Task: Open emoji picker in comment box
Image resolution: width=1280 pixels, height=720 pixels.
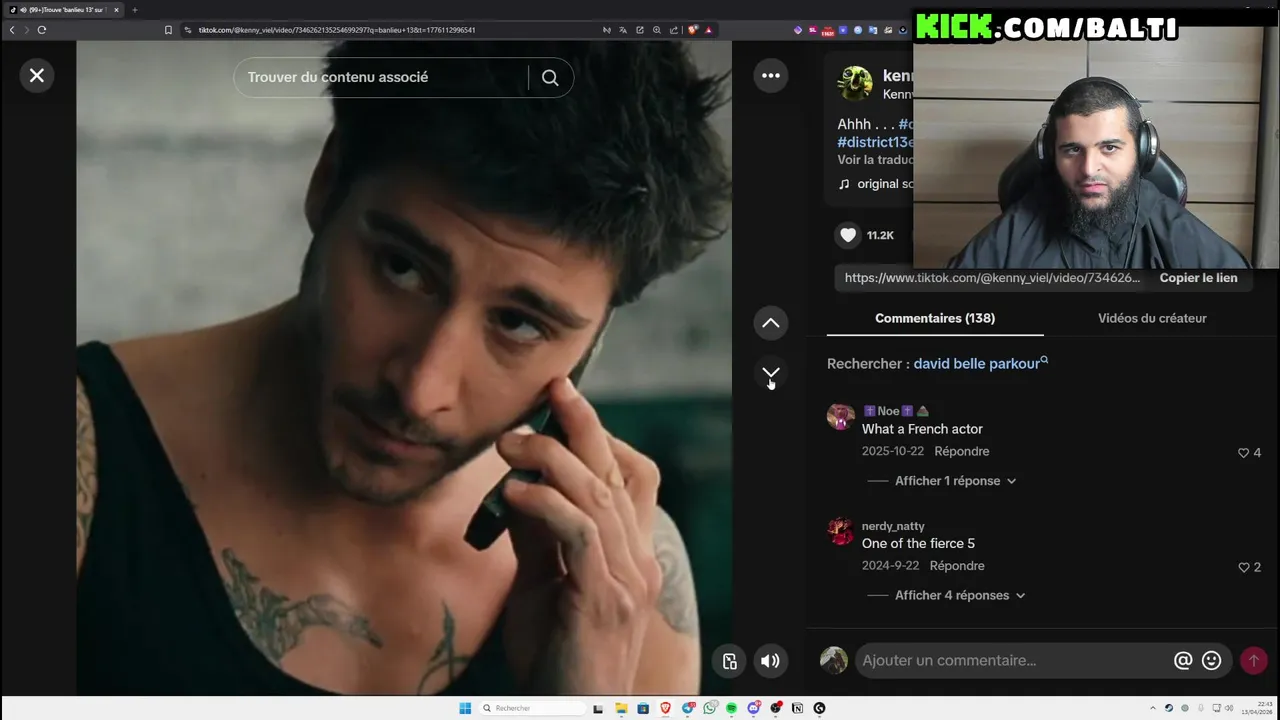Action: (x=1211, y=660)
